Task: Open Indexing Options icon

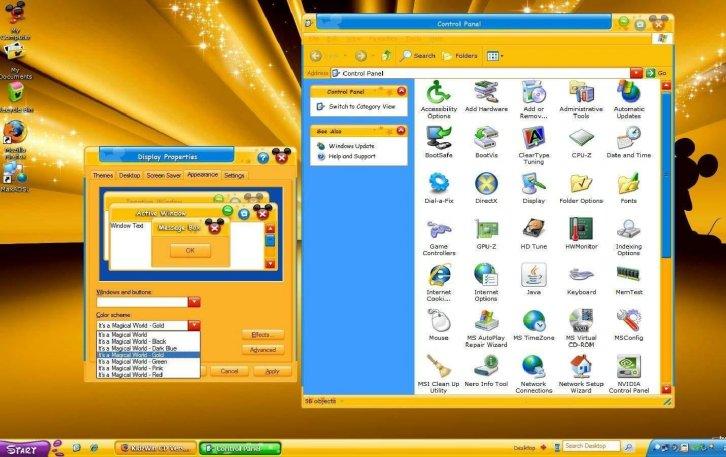Action: 628,237
